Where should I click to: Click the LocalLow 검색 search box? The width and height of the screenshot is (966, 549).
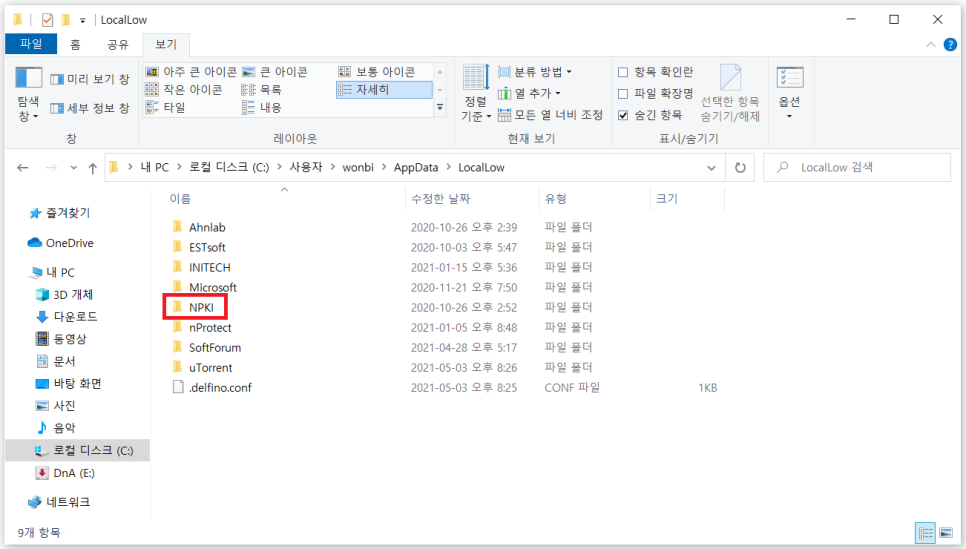click(x=856, y=168)
